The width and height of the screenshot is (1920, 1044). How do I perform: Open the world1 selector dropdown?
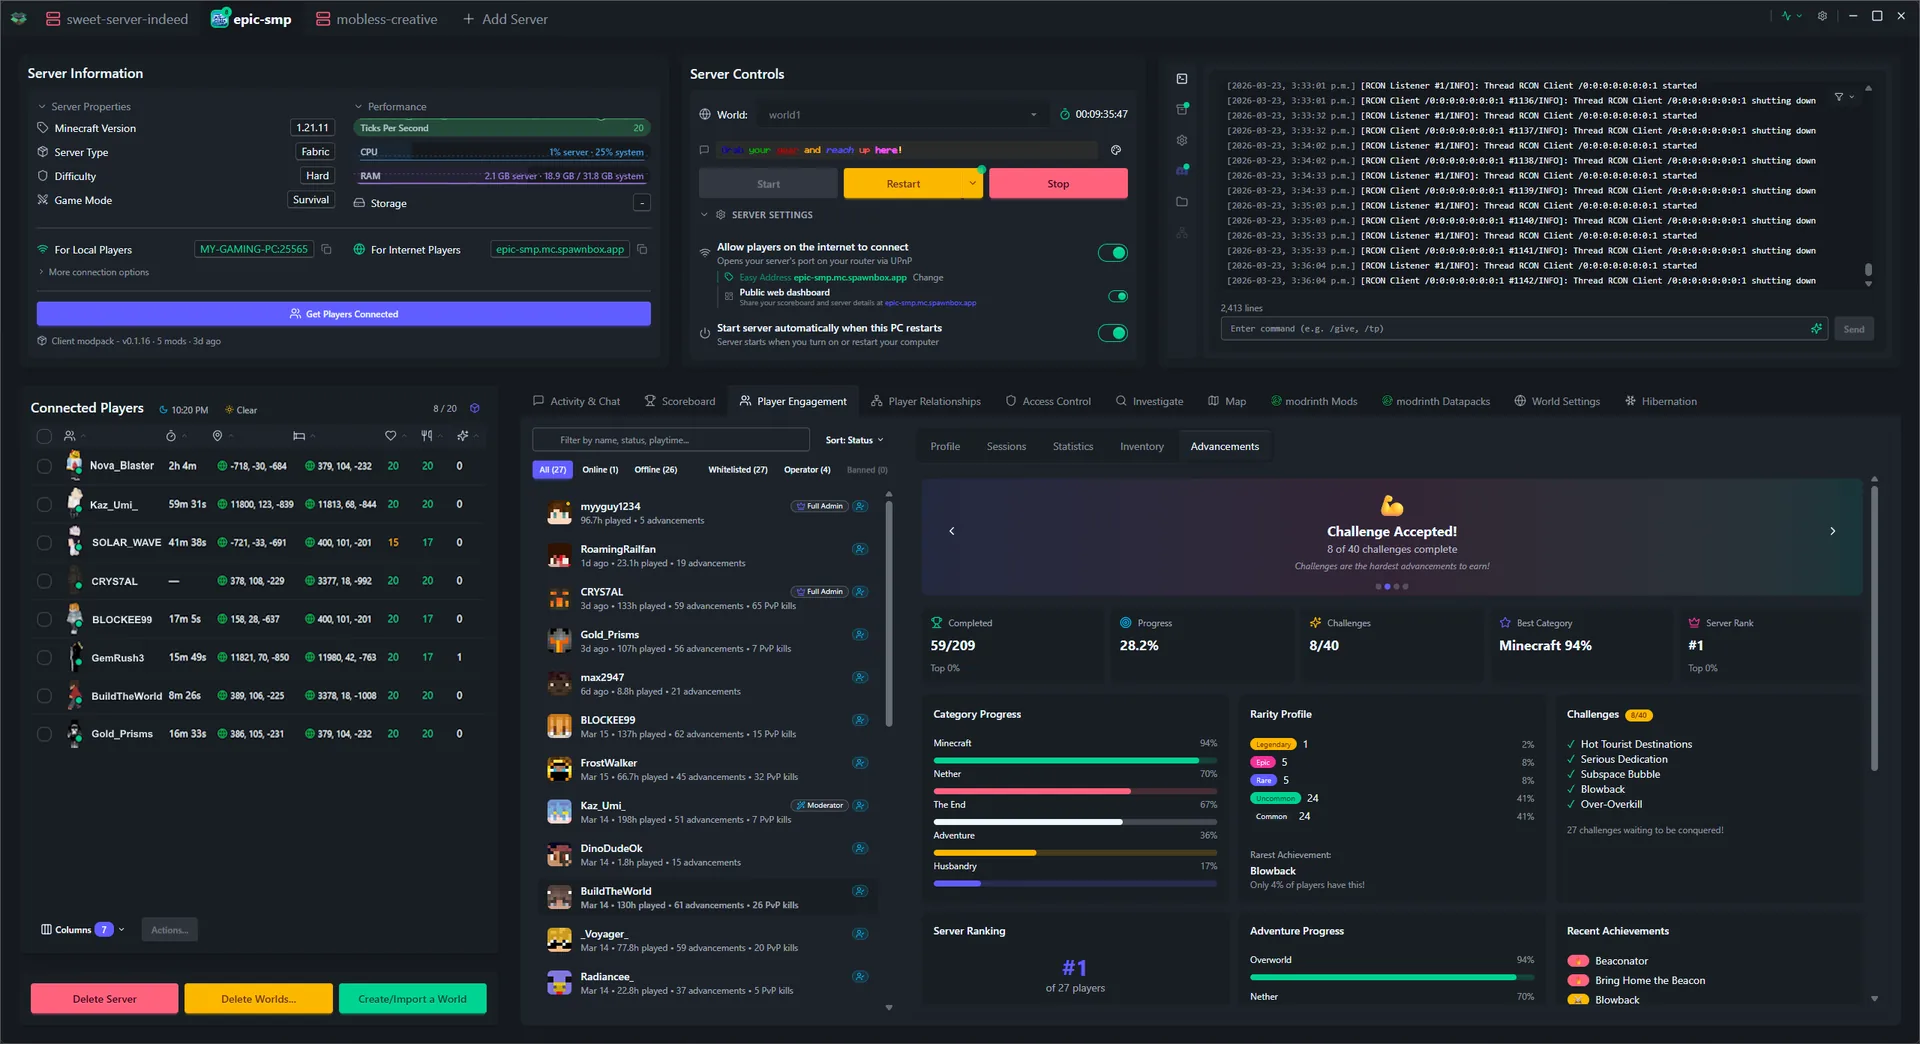(1033, 114)
